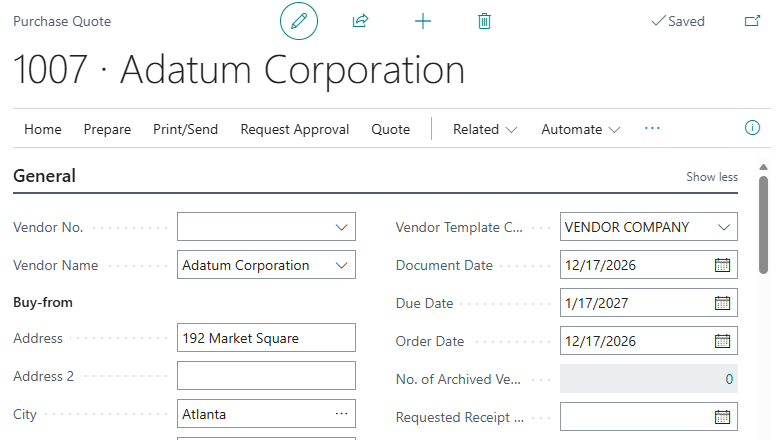Click the City lookup ellipsis button

342,413
